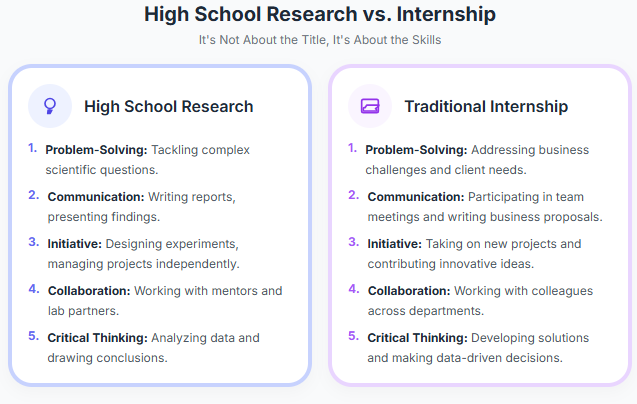Image resolution: width=637 pixels, height=404 pixels.
Task: Select 'Problem-Solving' in the High School Research card
Action: click(96, 150)
